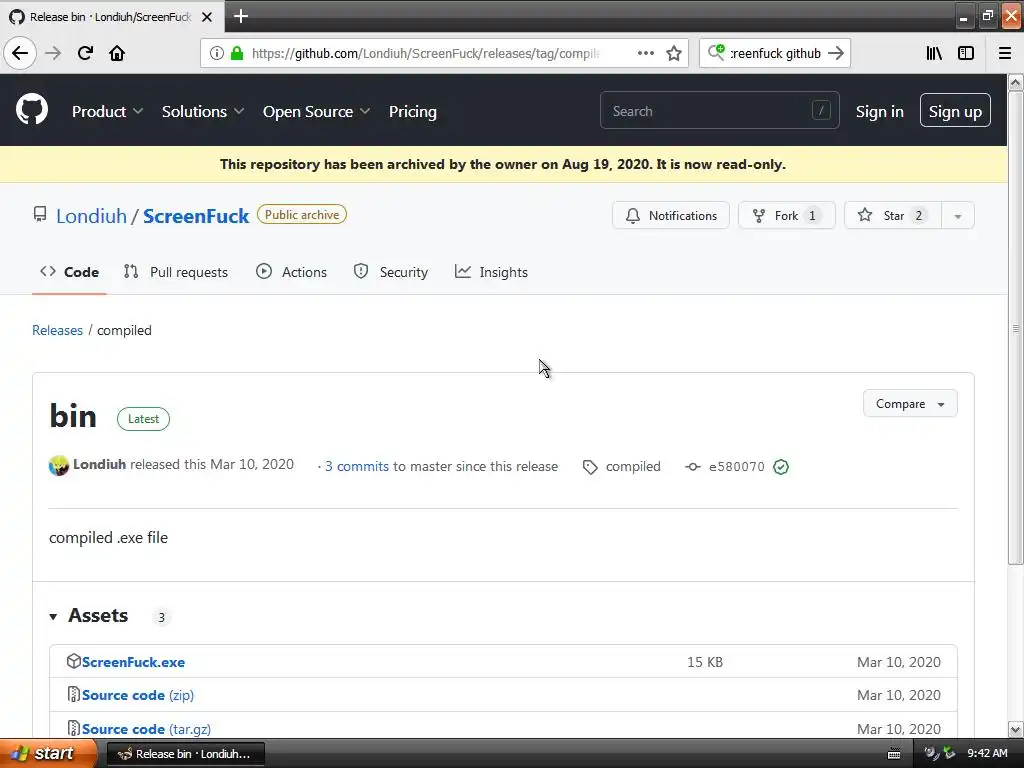Click the verified commit check icon

(x=780, y=467)
